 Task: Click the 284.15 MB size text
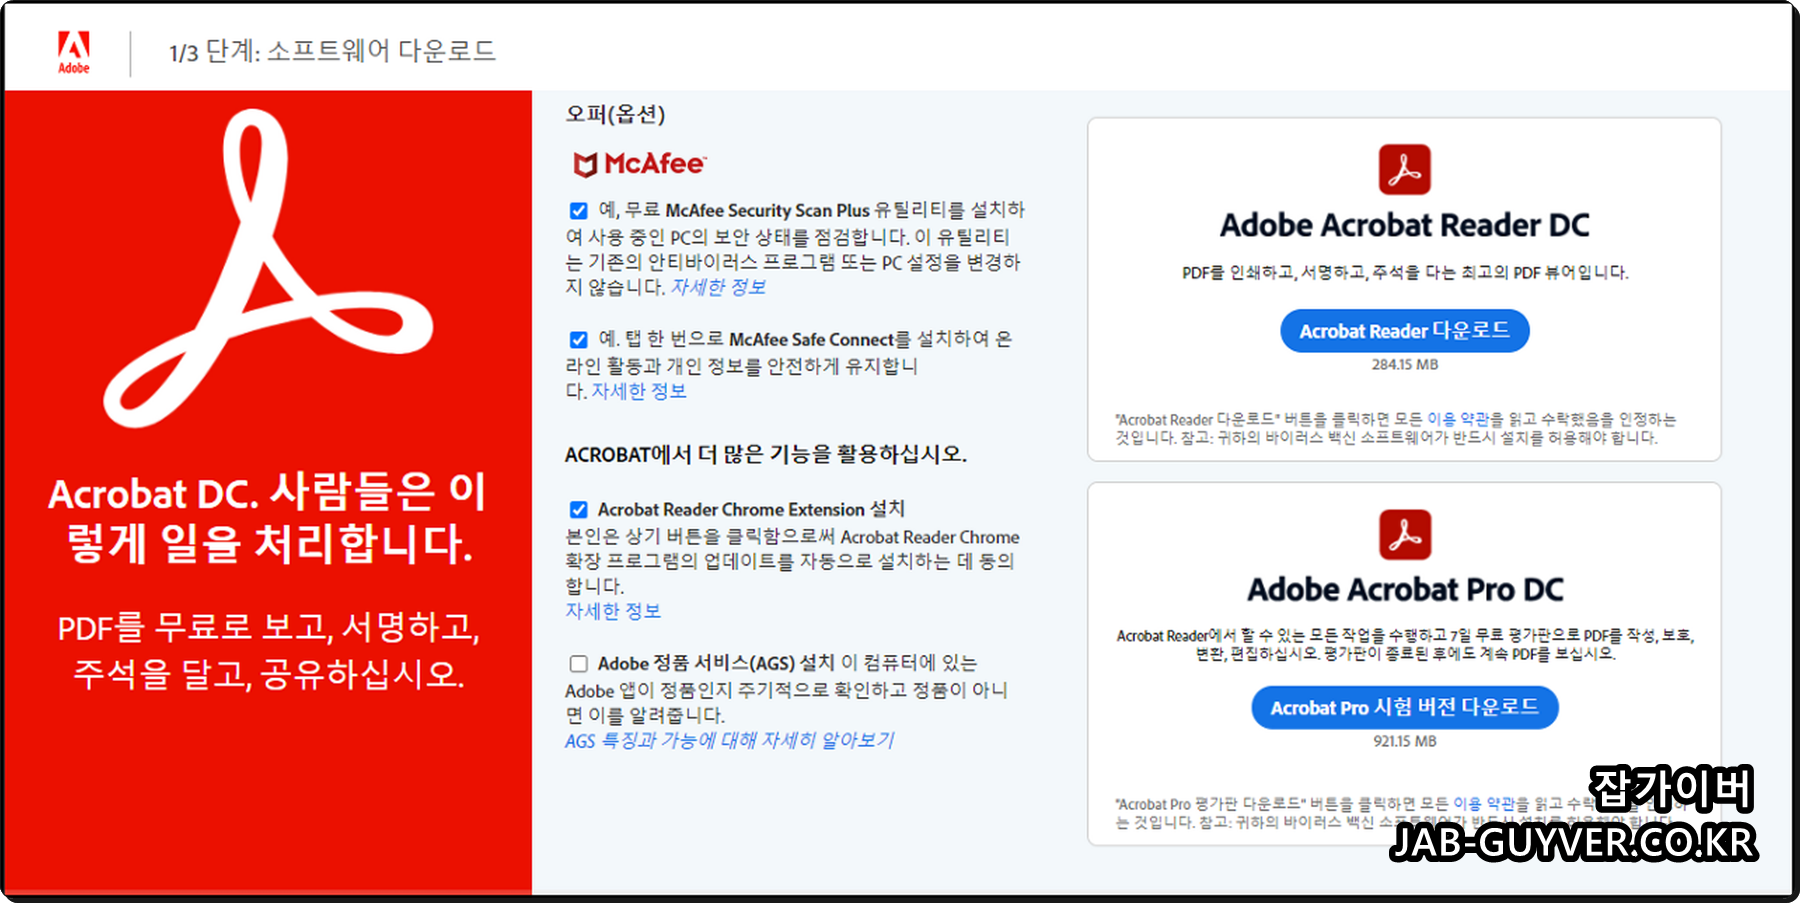[x=1404, y=365]
